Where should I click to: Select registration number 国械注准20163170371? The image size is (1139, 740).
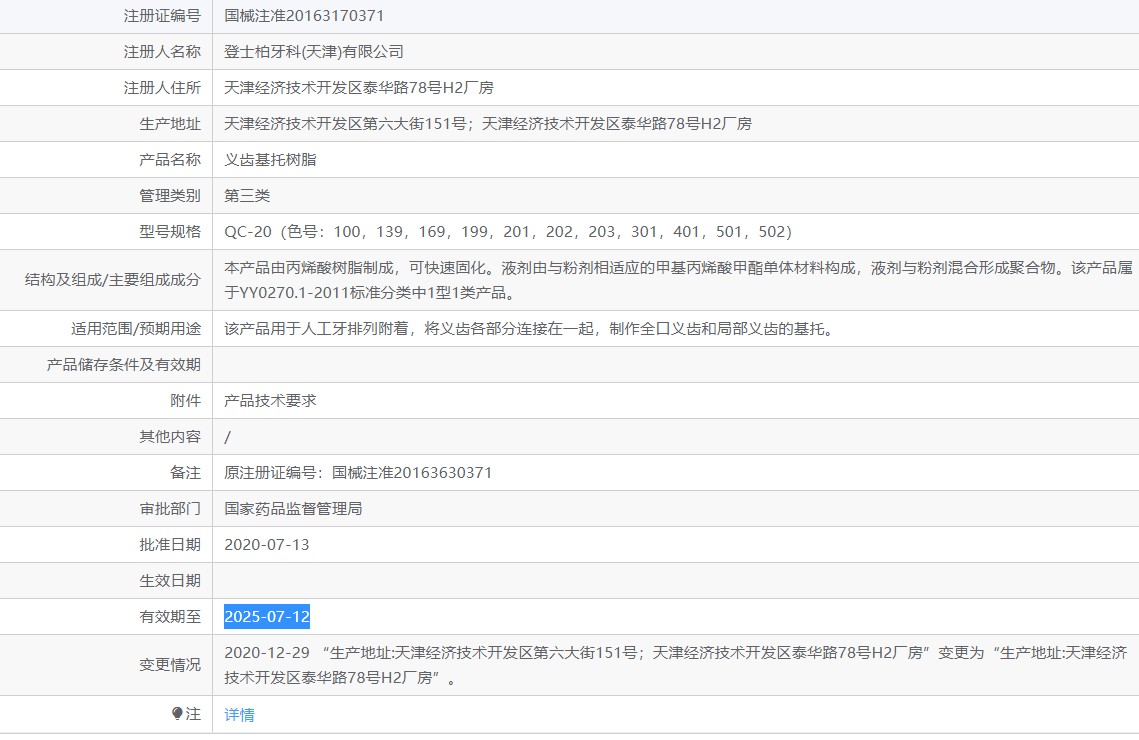coord(304,15)
